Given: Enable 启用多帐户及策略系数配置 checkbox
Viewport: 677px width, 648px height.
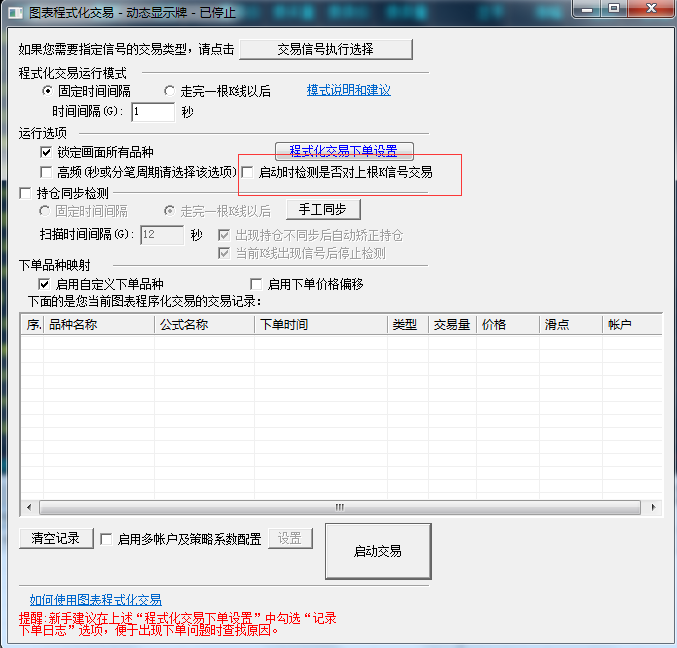Looking at the screenshot, I should click(106, 539).
